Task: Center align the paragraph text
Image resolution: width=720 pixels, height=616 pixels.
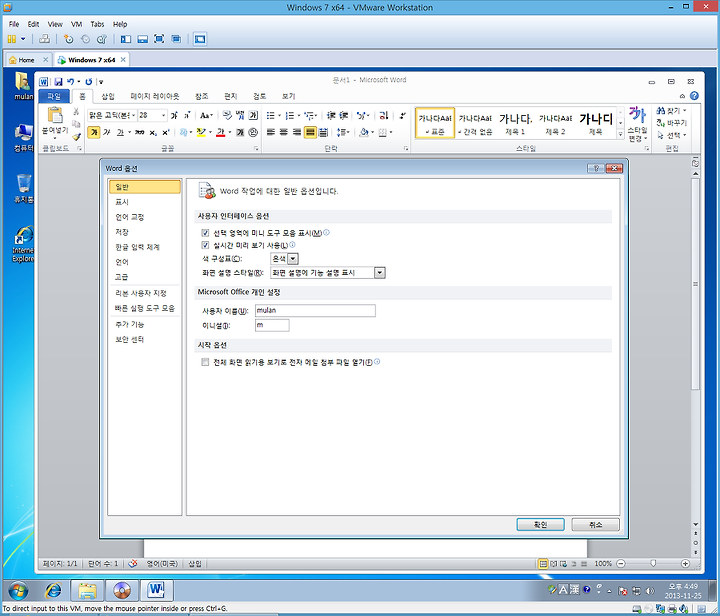Action: point(284,133)
